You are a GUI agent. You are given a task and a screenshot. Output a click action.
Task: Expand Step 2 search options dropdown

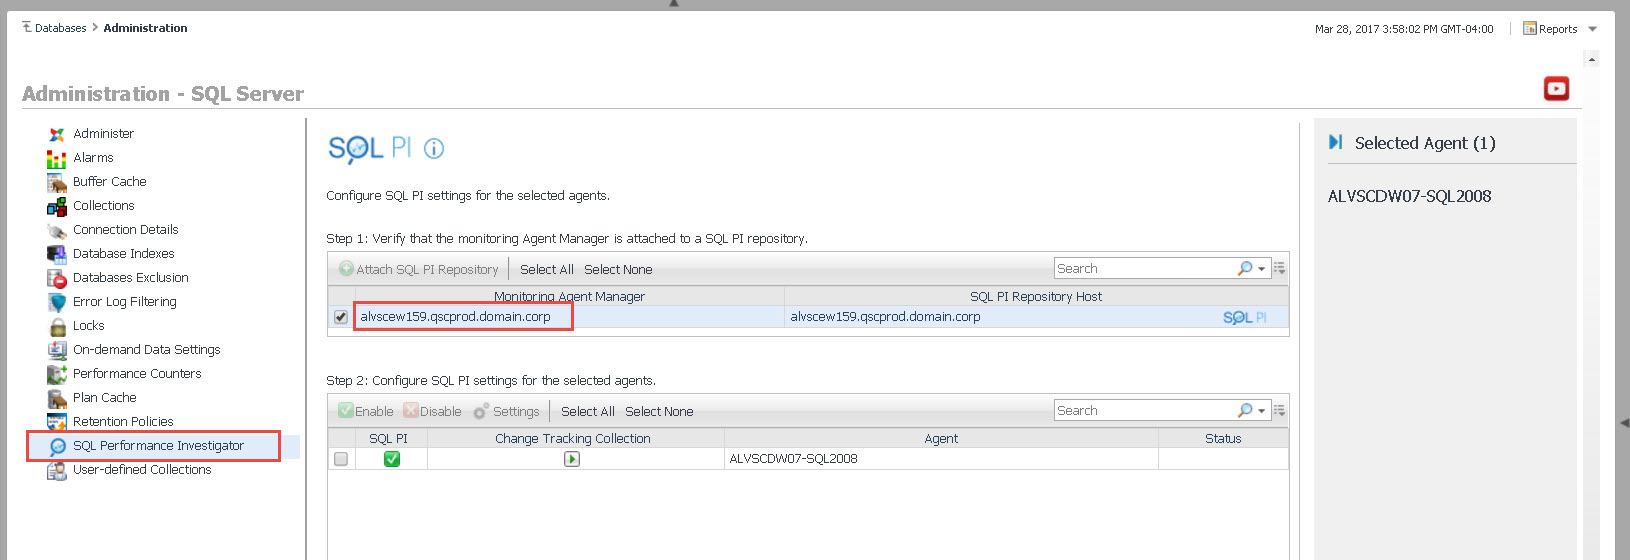pos(1262,411)
